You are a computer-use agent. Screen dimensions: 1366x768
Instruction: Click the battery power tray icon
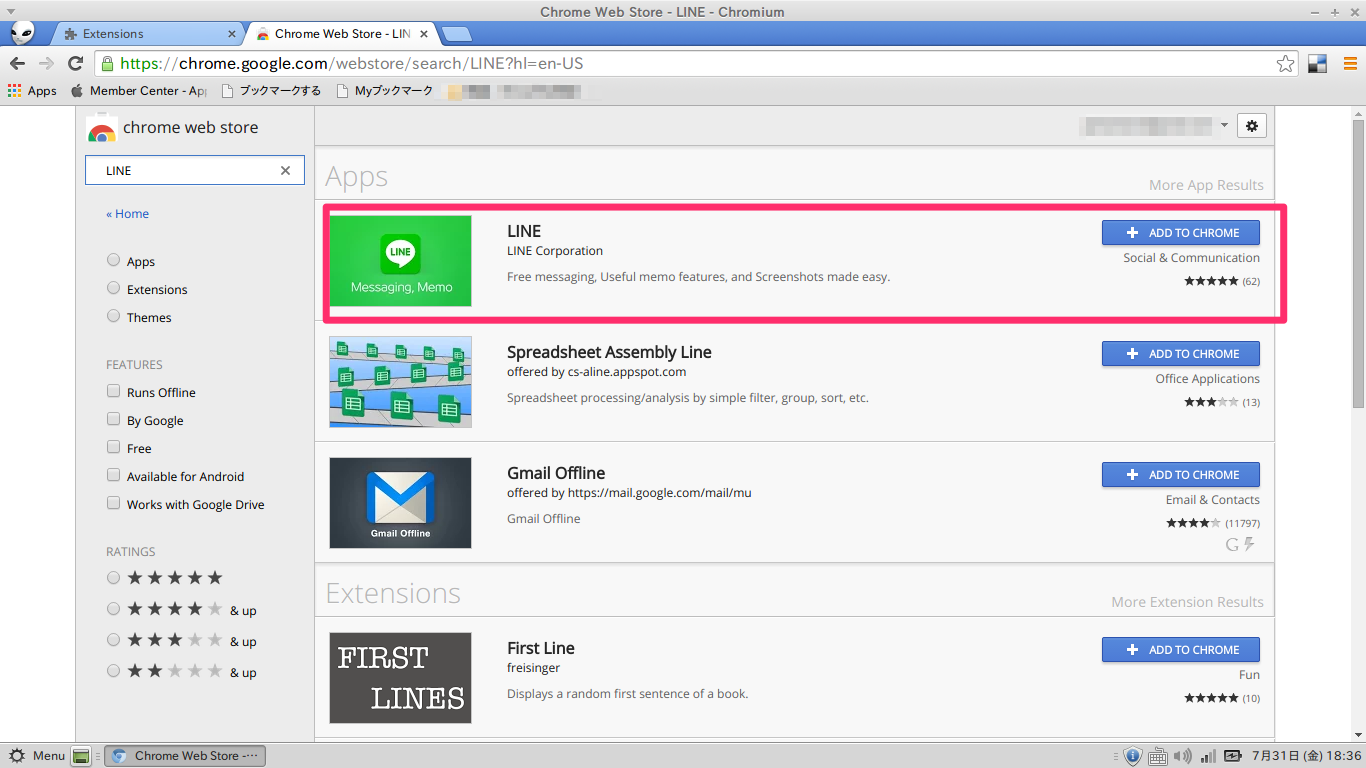[1233, 756]
